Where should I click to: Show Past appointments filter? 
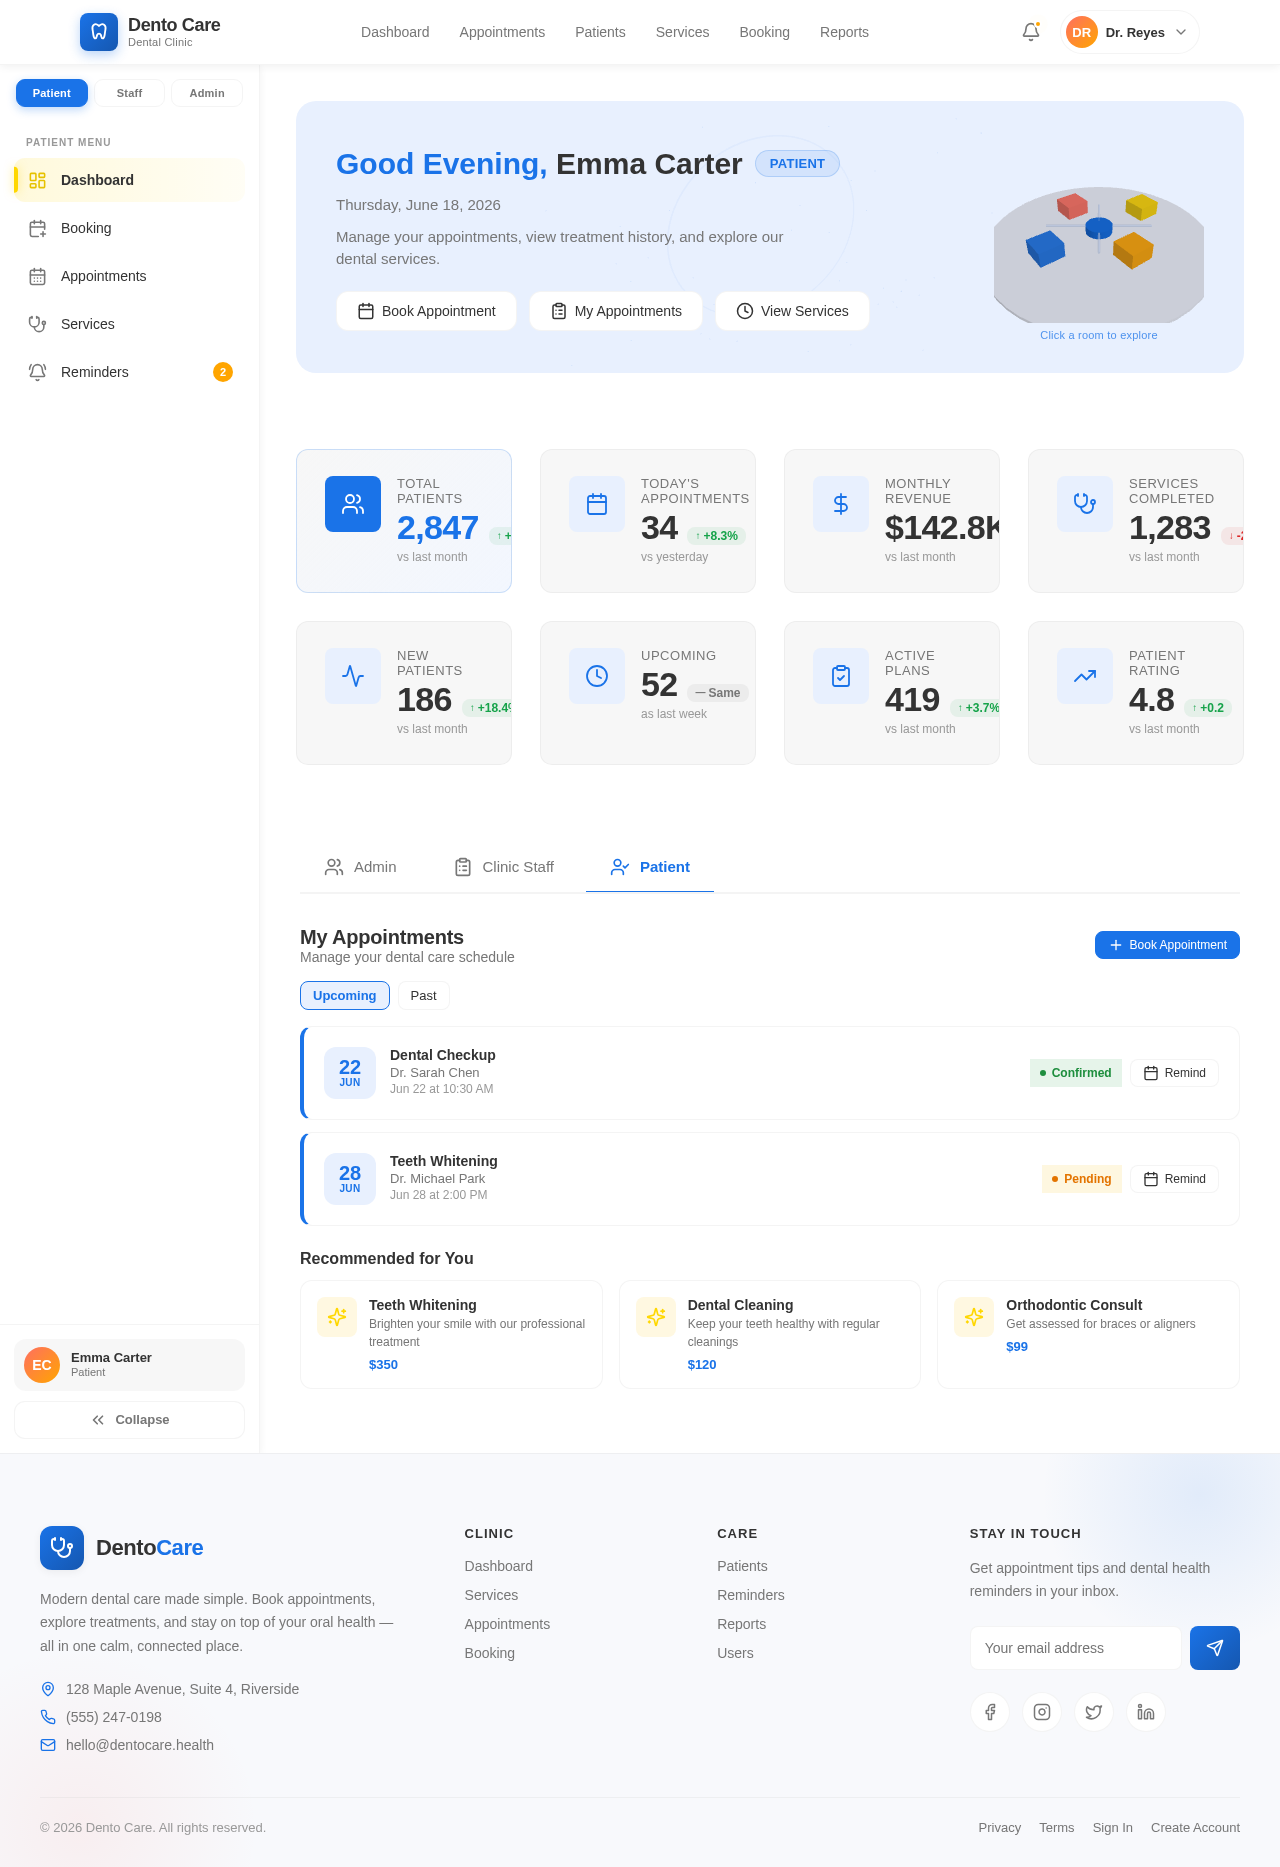point(424,995)
